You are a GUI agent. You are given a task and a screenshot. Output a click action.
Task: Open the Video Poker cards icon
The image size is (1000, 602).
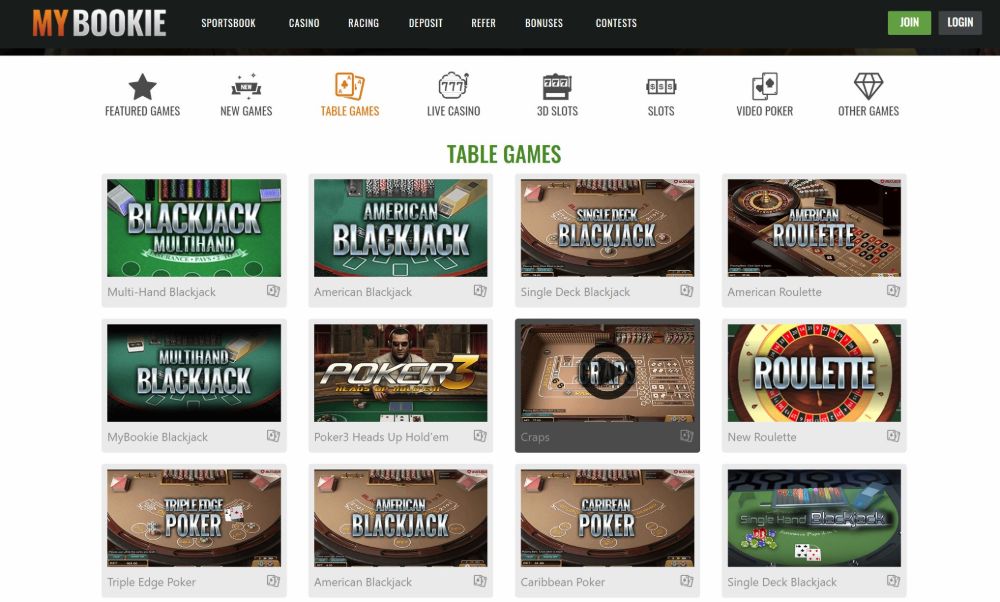click(x=765, y=86)
